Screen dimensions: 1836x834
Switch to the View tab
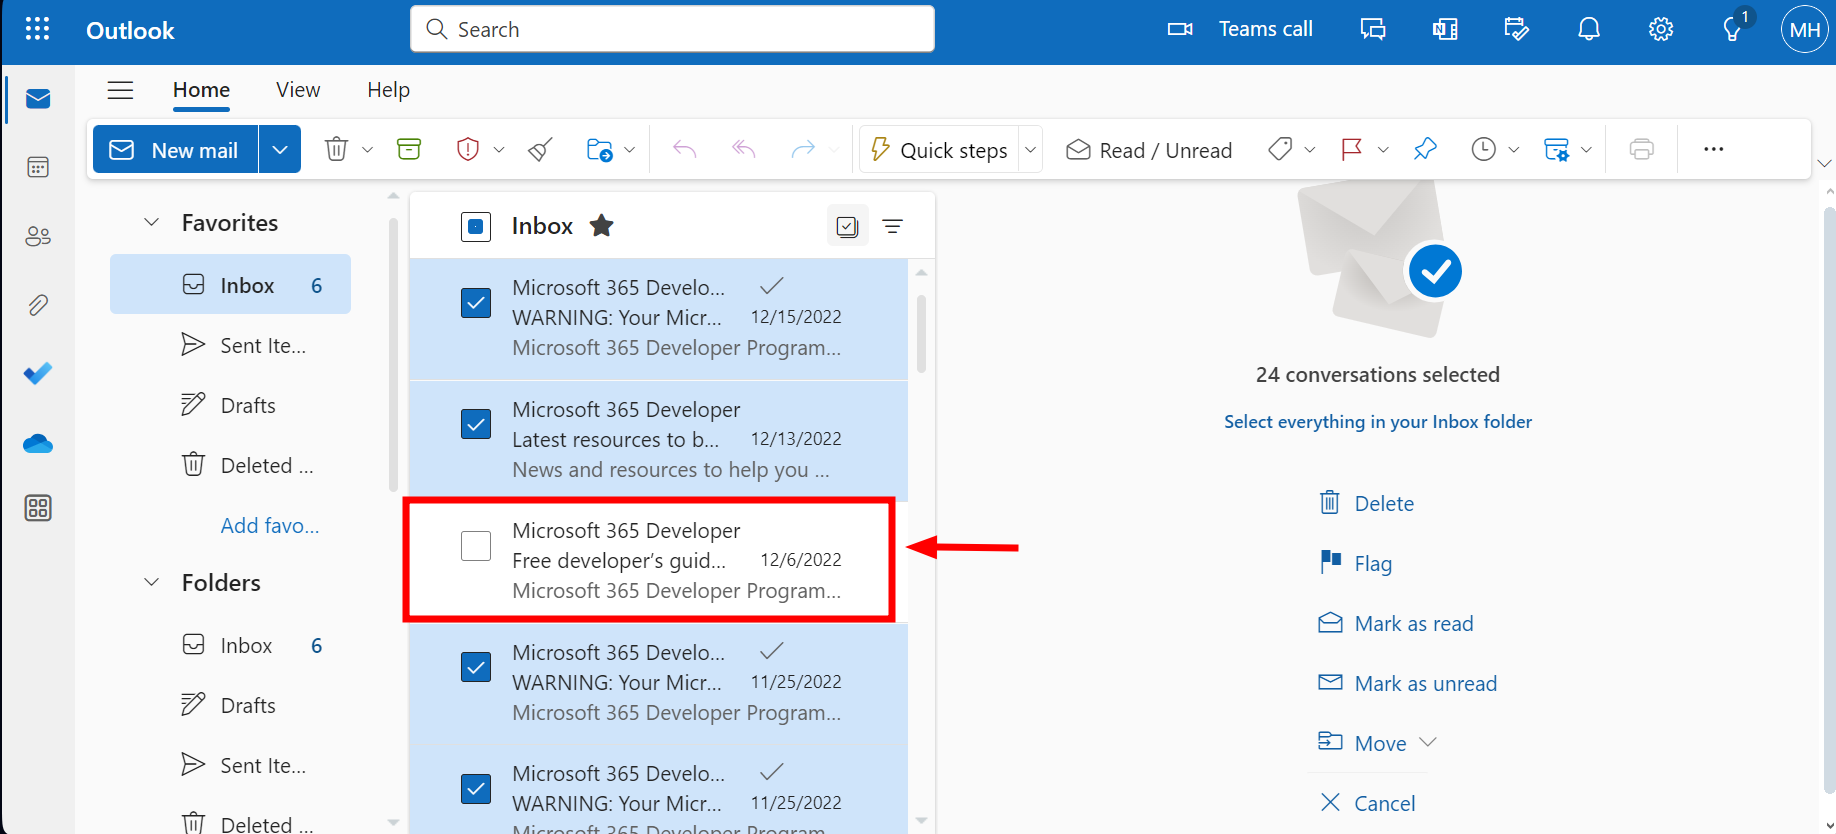[298, 90]
